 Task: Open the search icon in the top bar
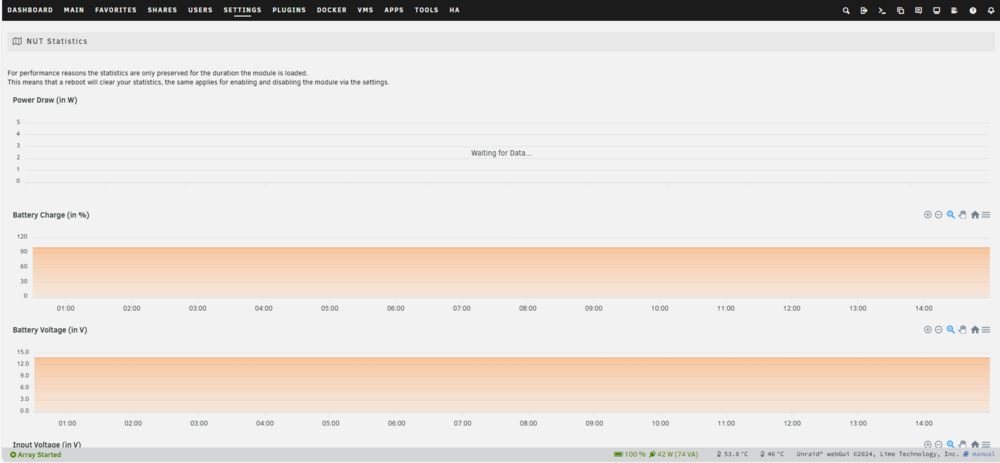coord(846,10)
